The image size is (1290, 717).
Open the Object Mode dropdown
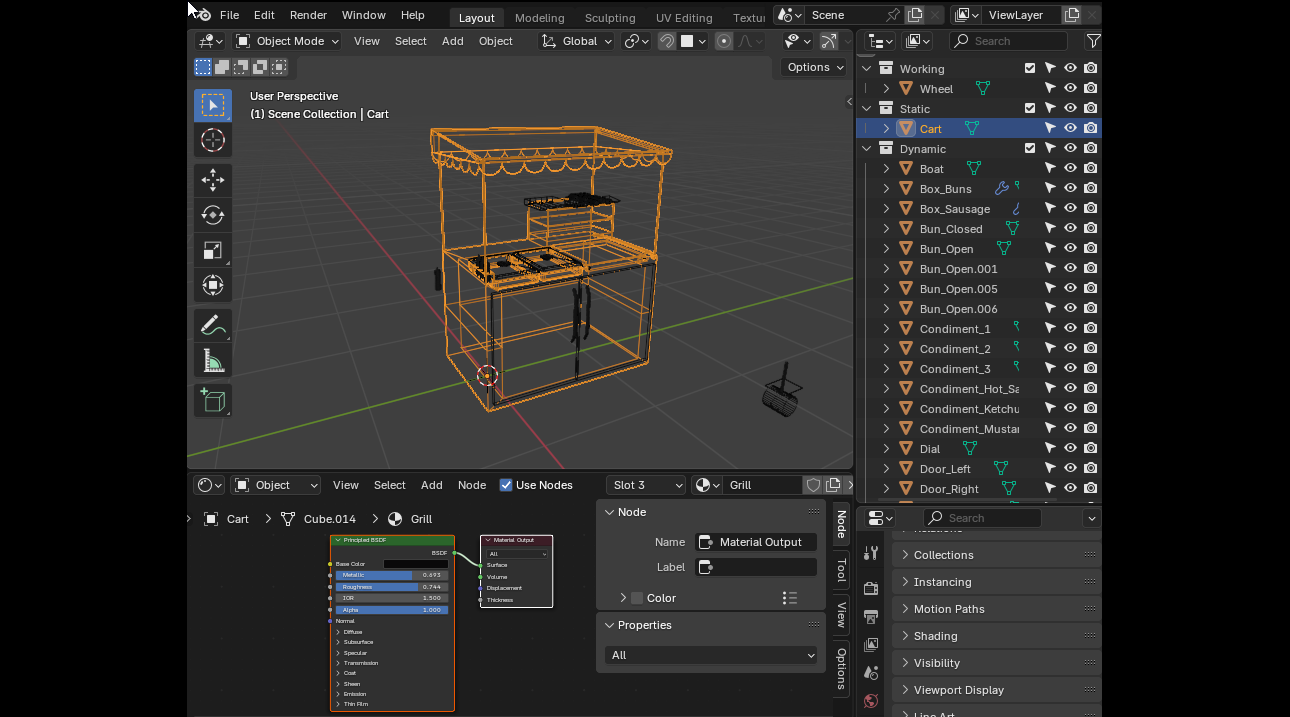[287, 41]
